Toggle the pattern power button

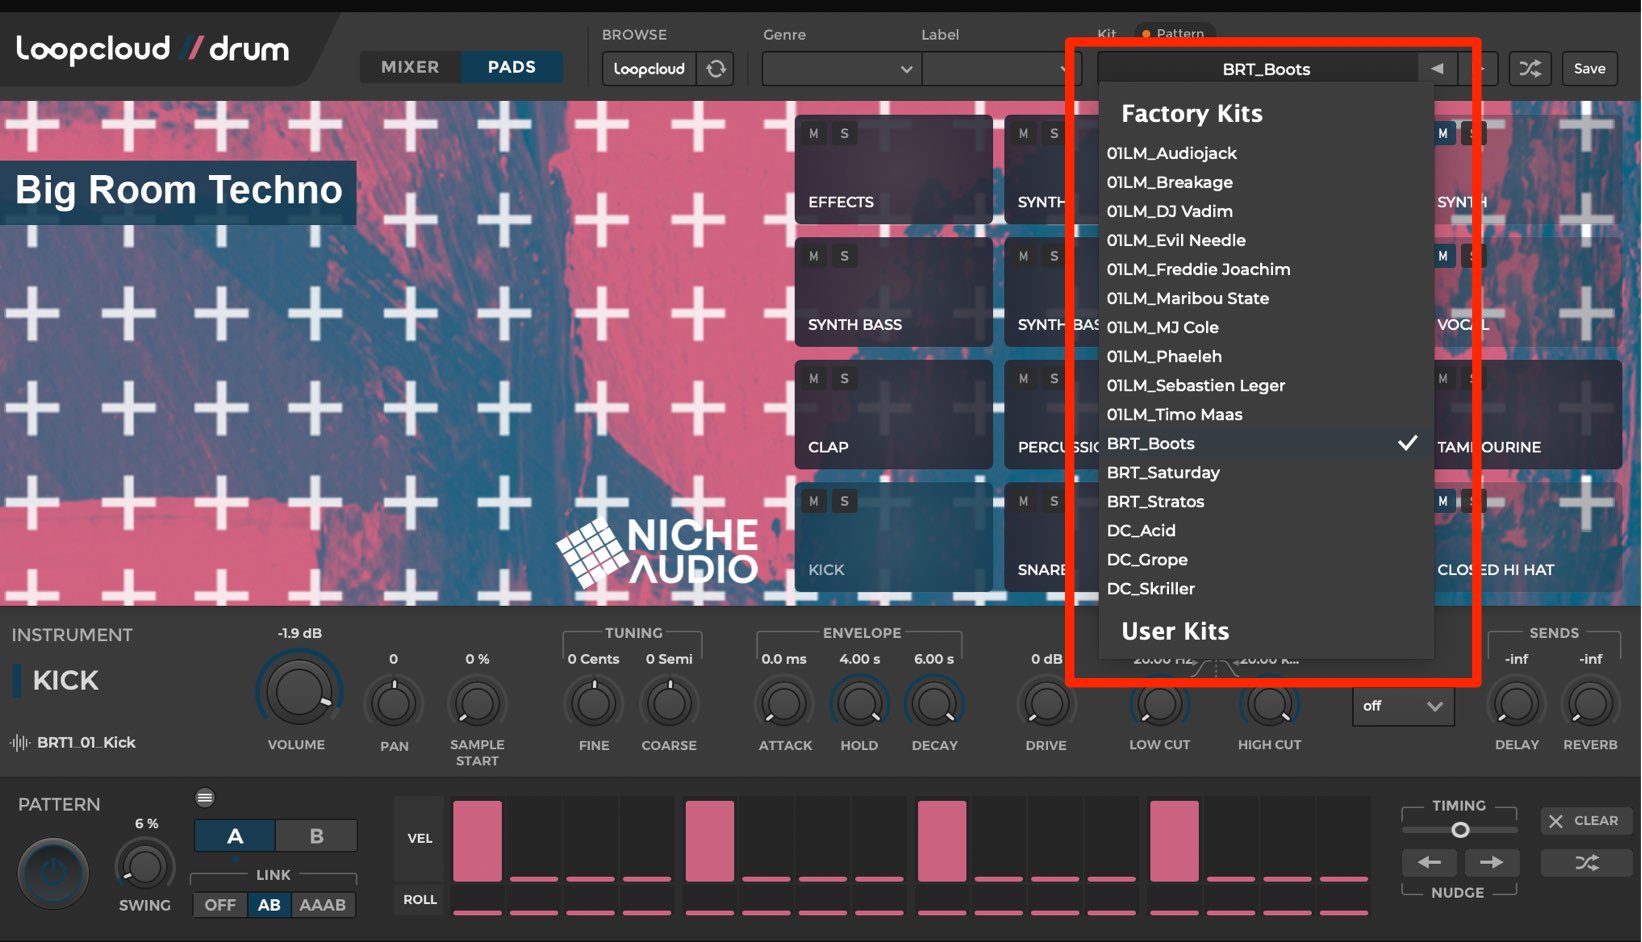[x=53, y=872]
